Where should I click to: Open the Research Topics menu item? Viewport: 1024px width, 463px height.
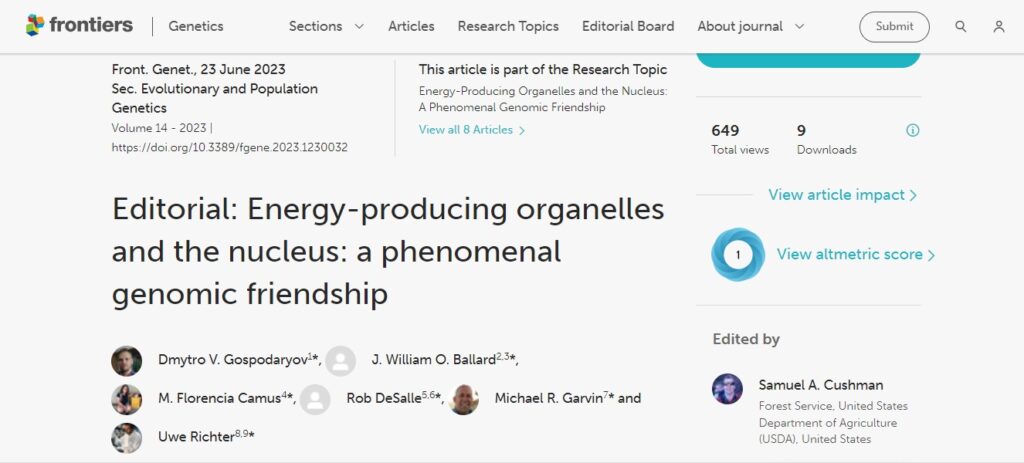[508, 26]
